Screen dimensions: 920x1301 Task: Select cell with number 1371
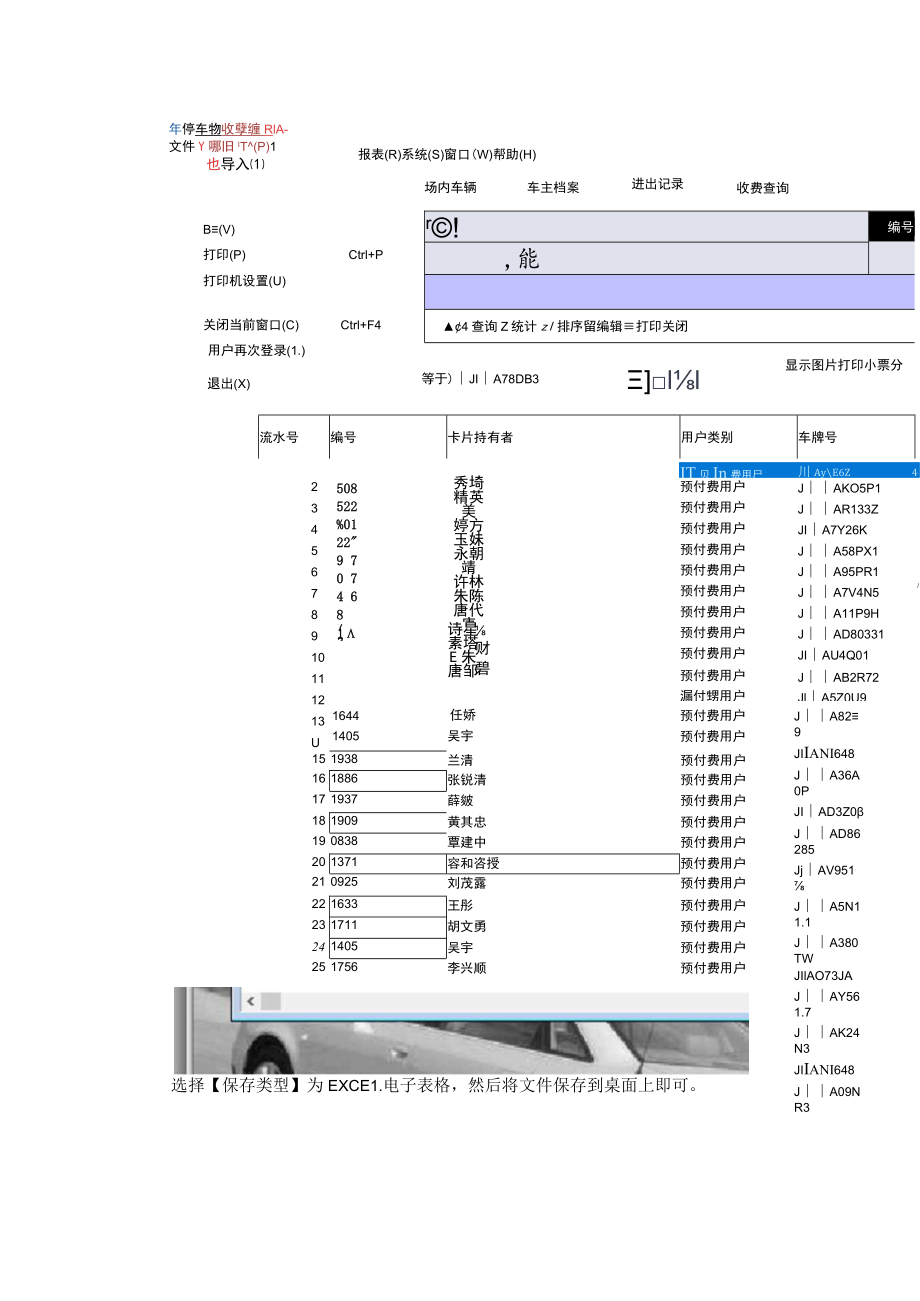344,862
